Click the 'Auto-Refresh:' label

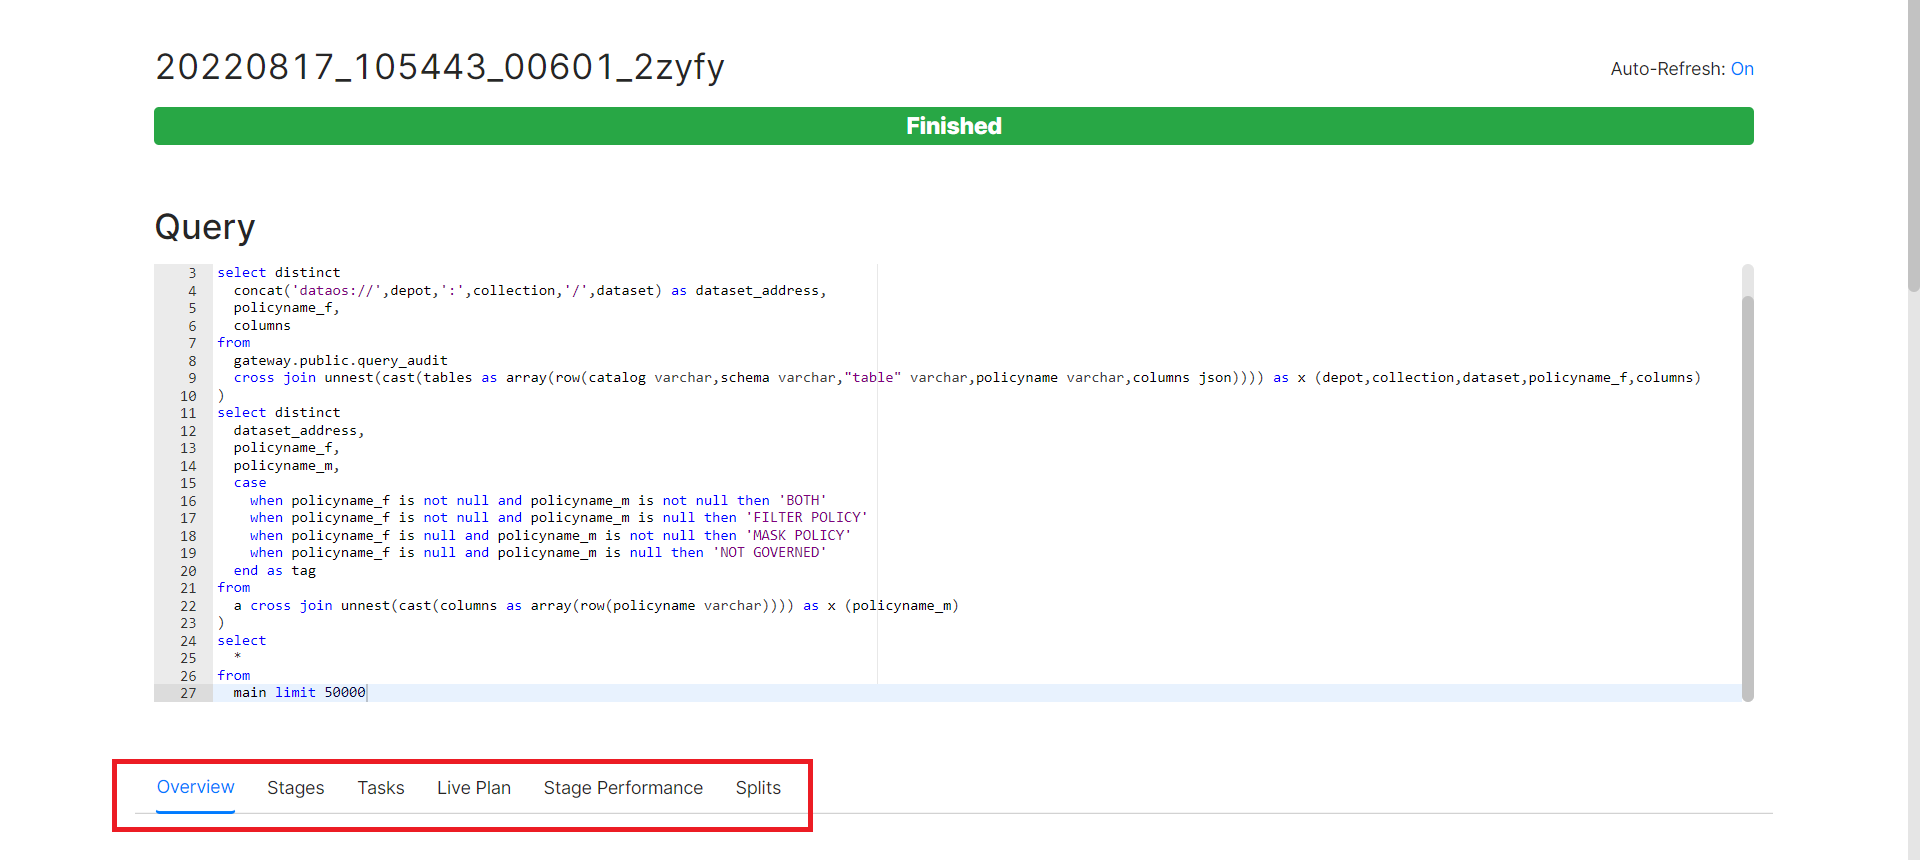pos(1668,69)
